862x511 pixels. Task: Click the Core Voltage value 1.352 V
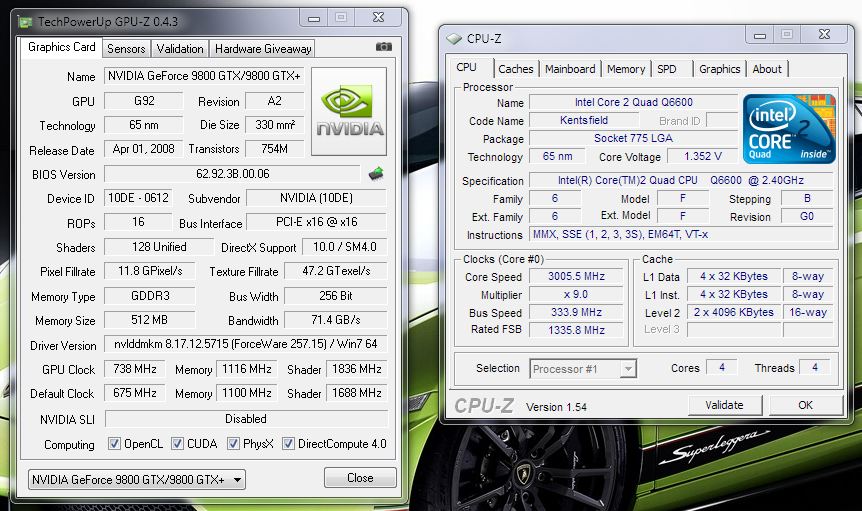pos(703,156)
